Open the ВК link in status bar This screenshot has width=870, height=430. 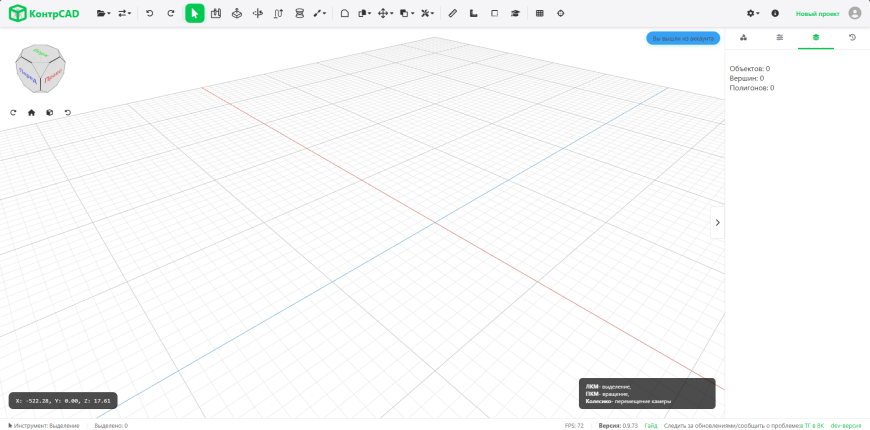point(820,426)
